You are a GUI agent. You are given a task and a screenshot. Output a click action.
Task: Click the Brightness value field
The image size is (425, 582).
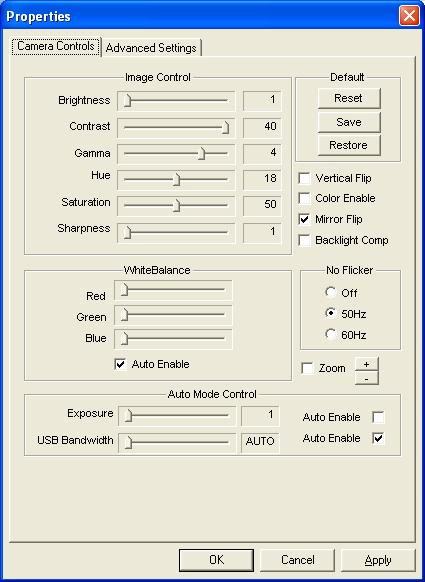tap(262, 100)
